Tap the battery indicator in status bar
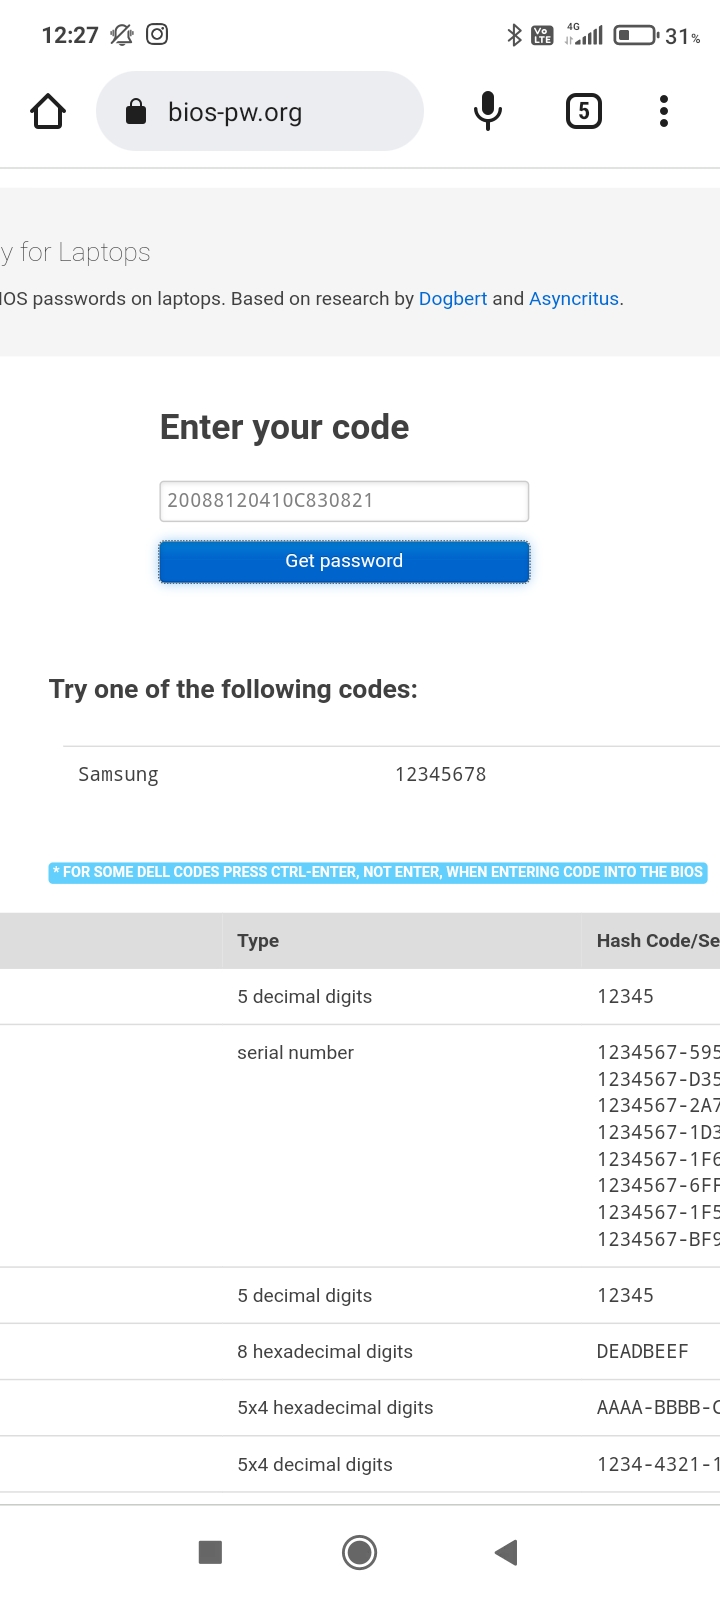 [635, 36]
